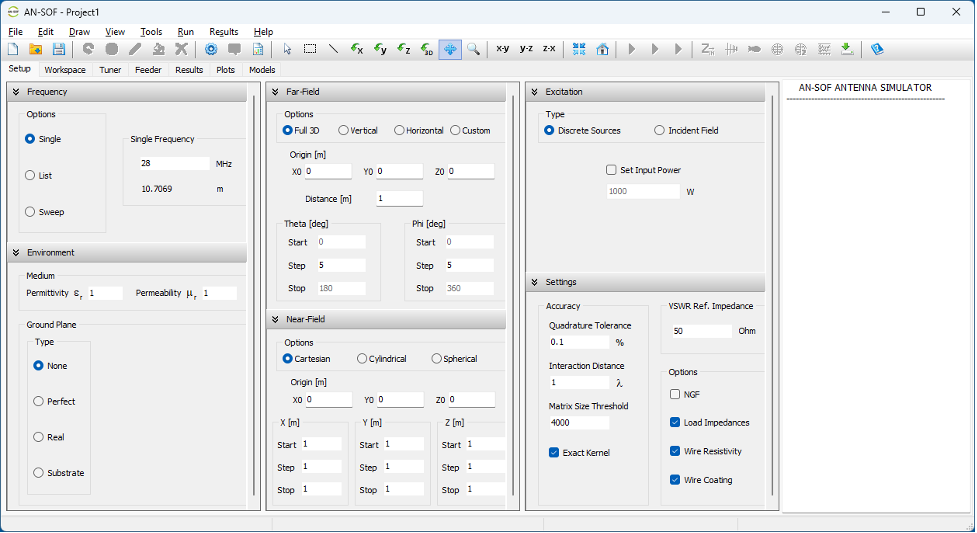Switch to the Plots tab
977x533 pixels.
[226, 70]
